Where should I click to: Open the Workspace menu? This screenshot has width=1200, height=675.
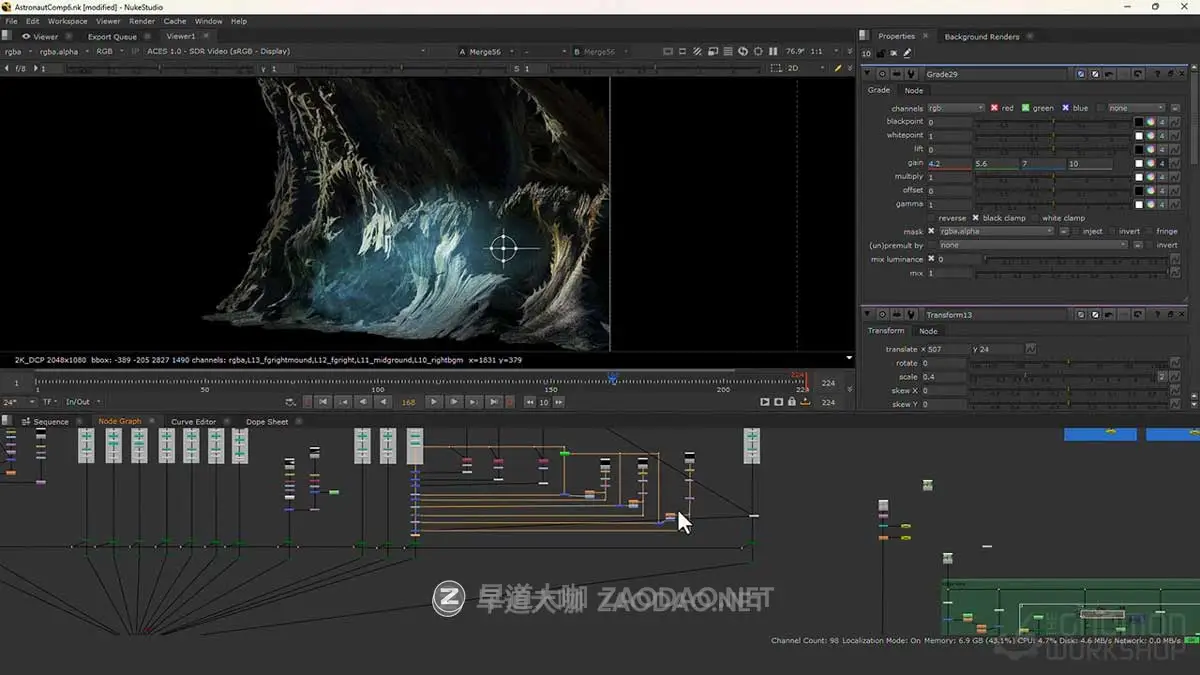pyautogui.click(x=66, y=20)
